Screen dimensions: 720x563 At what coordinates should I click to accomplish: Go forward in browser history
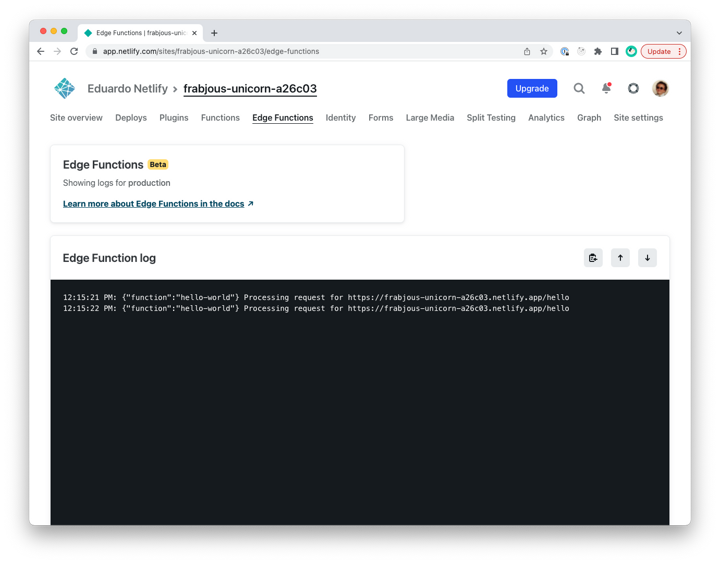(x=57, y=51)
